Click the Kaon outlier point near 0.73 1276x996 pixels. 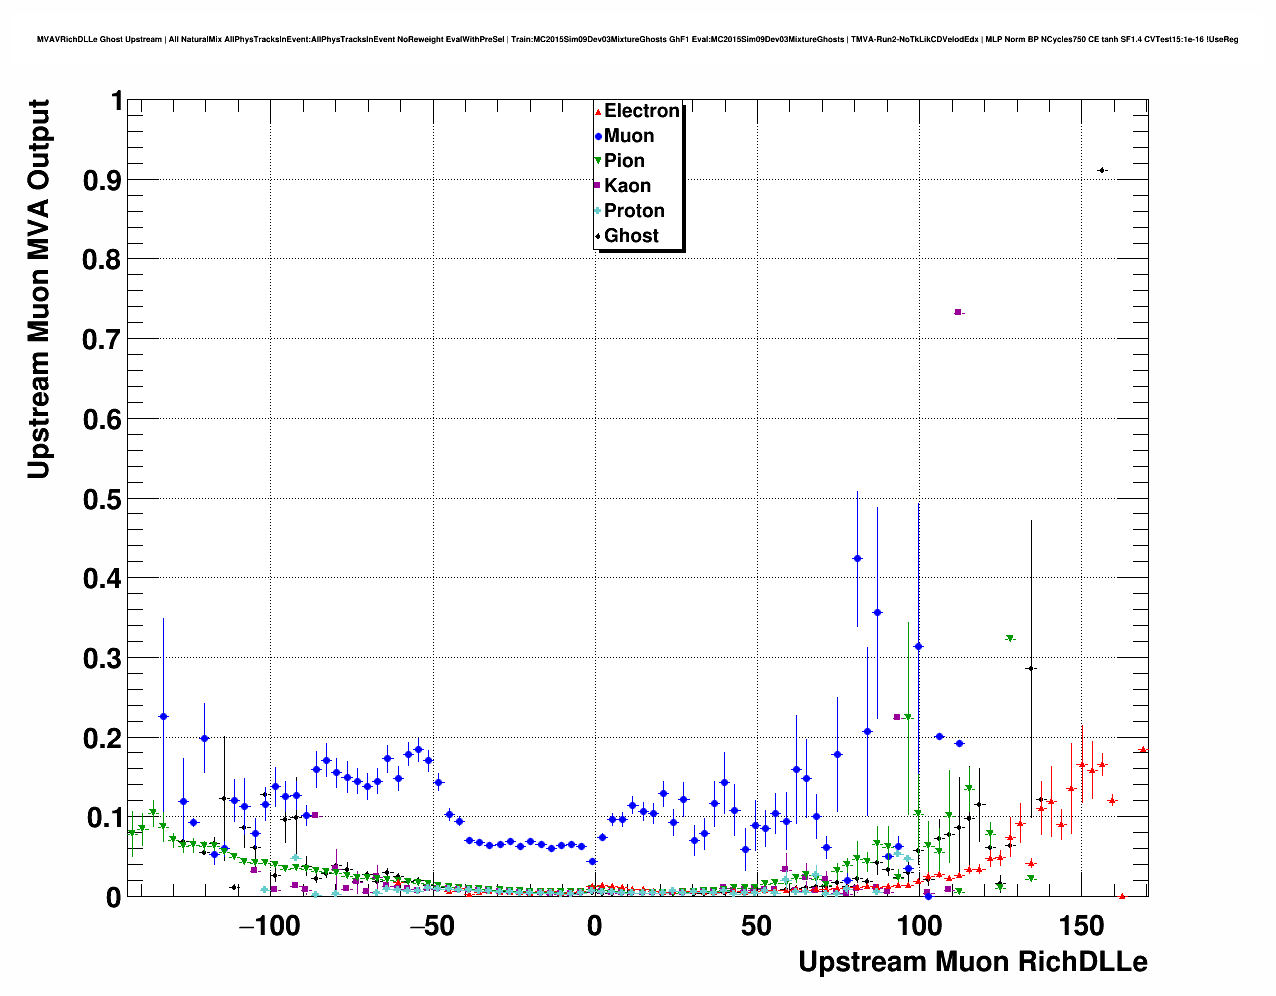pyautogui.click(x=958, y=312)
